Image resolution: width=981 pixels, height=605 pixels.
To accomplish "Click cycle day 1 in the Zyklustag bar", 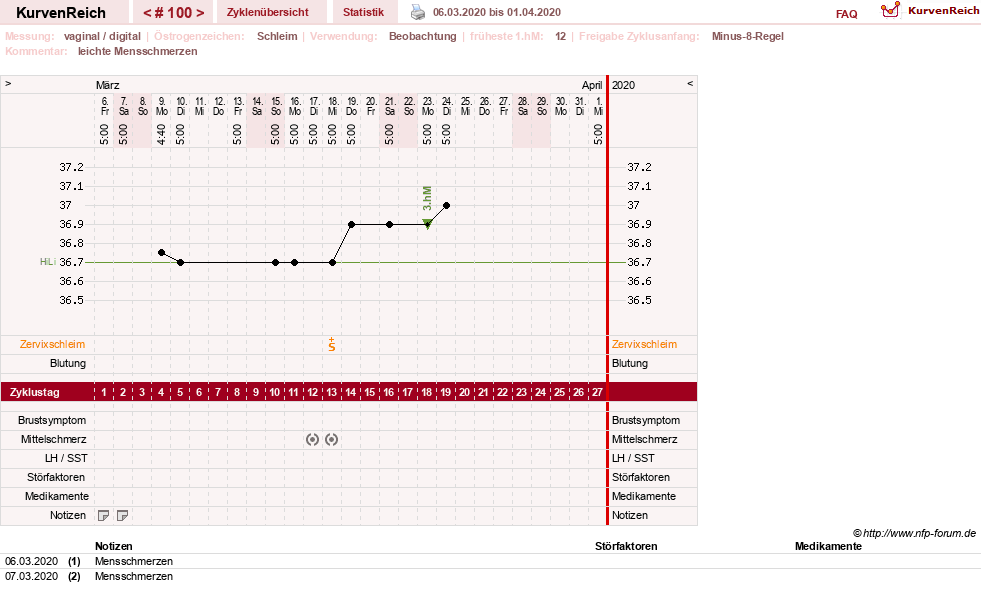I will 104,392.
